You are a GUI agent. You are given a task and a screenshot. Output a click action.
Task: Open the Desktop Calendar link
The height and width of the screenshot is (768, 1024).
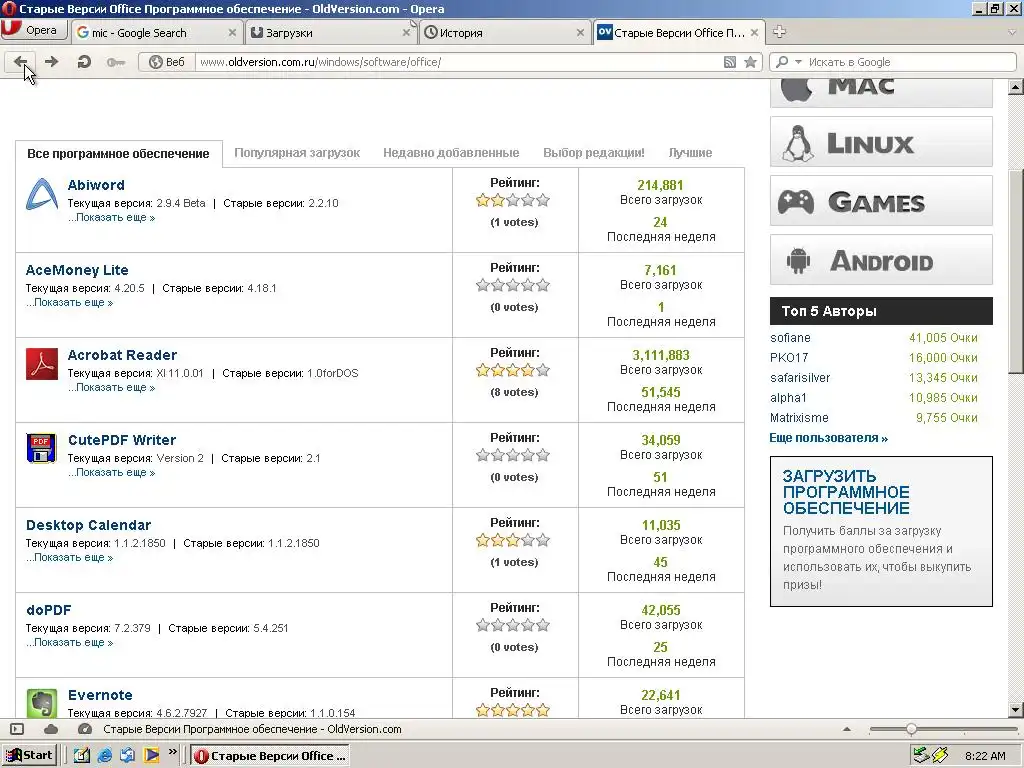click(x=88, y=525)
